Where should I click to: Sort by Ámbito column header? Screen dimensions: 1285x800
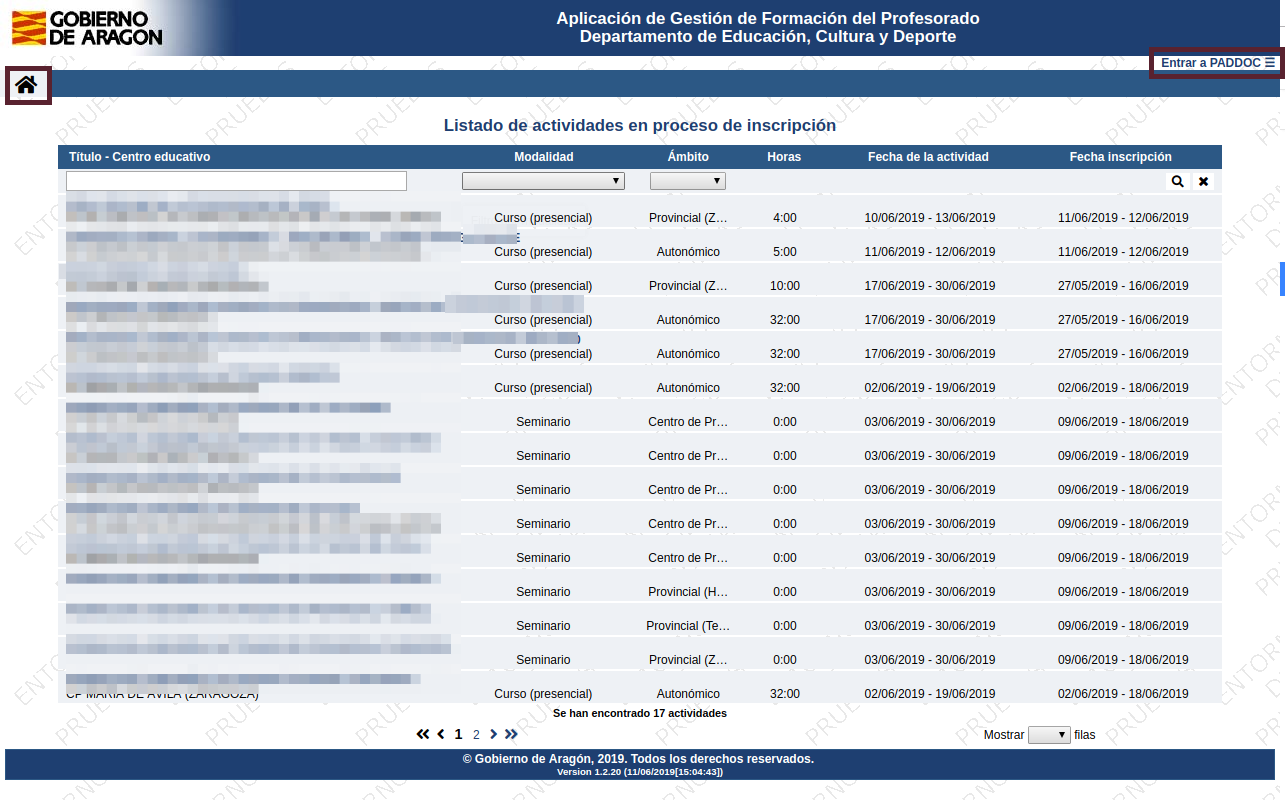tap(688, 157)
